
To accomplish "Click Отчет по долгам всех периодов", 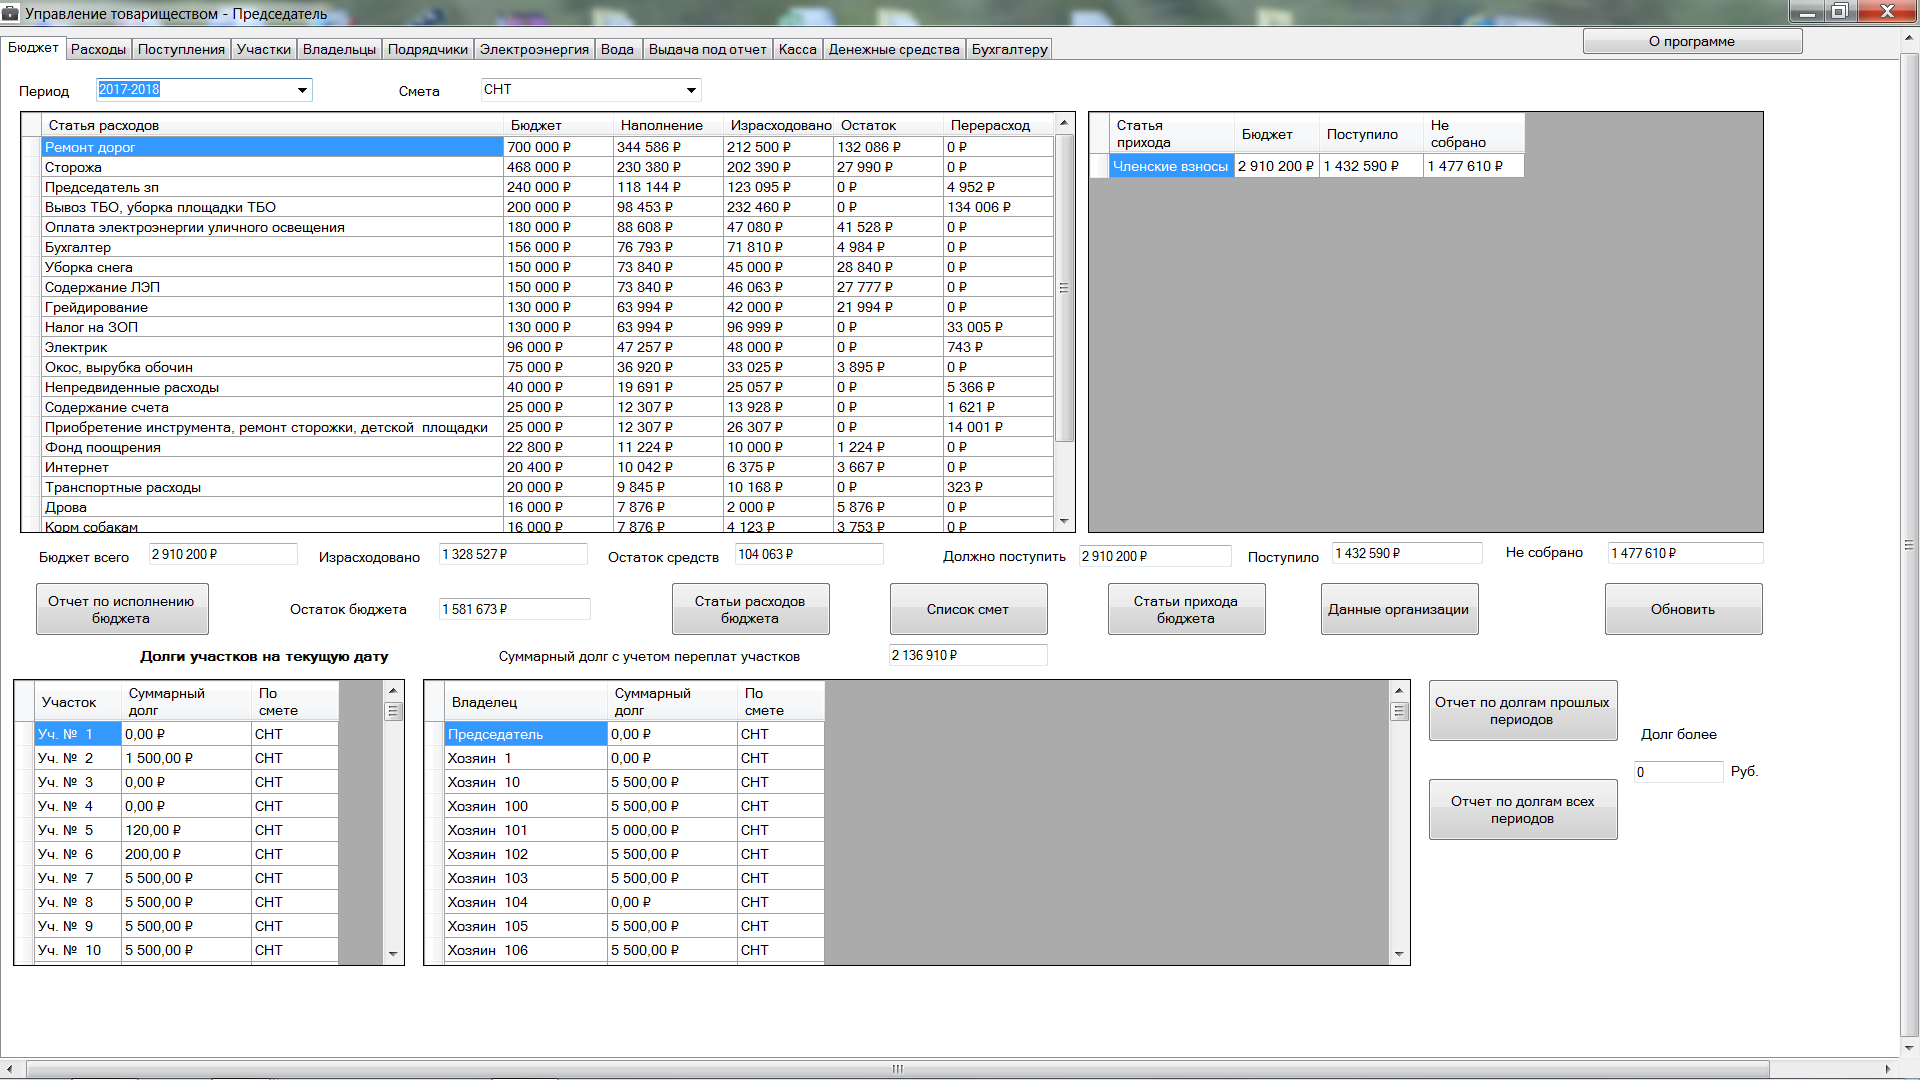I will [x=1522, y=809].
